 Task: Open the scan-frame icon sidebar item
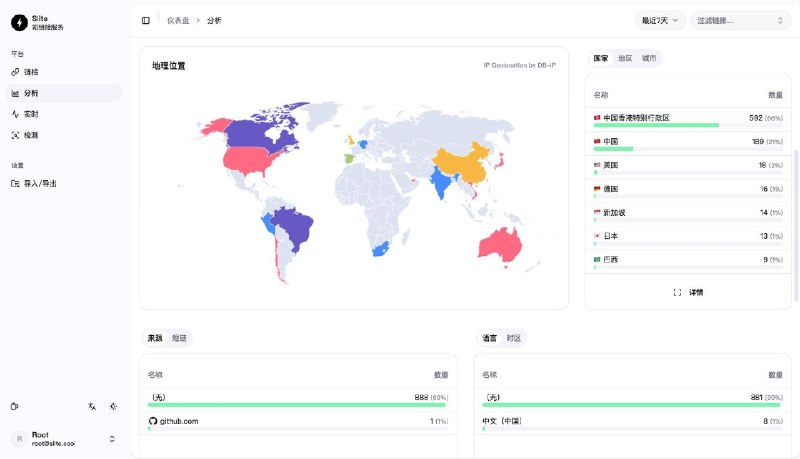[63, 135]
